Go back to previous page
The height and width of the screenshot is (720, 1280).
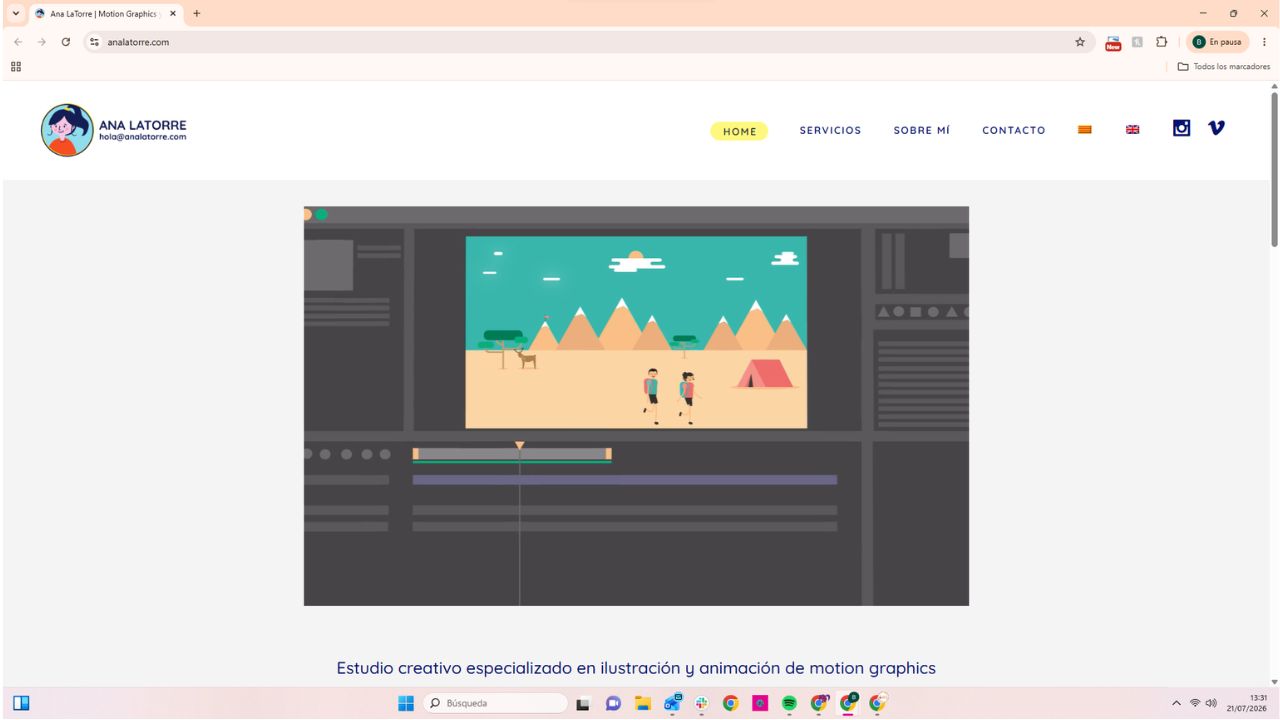coord(18,42)
